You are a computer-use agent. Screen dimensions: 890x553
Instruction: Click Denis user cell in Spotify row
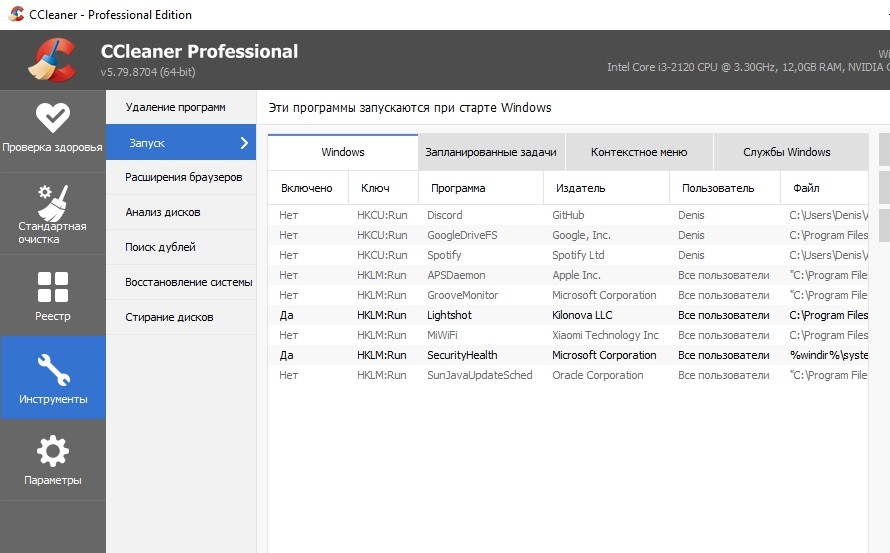click(691, 255)
